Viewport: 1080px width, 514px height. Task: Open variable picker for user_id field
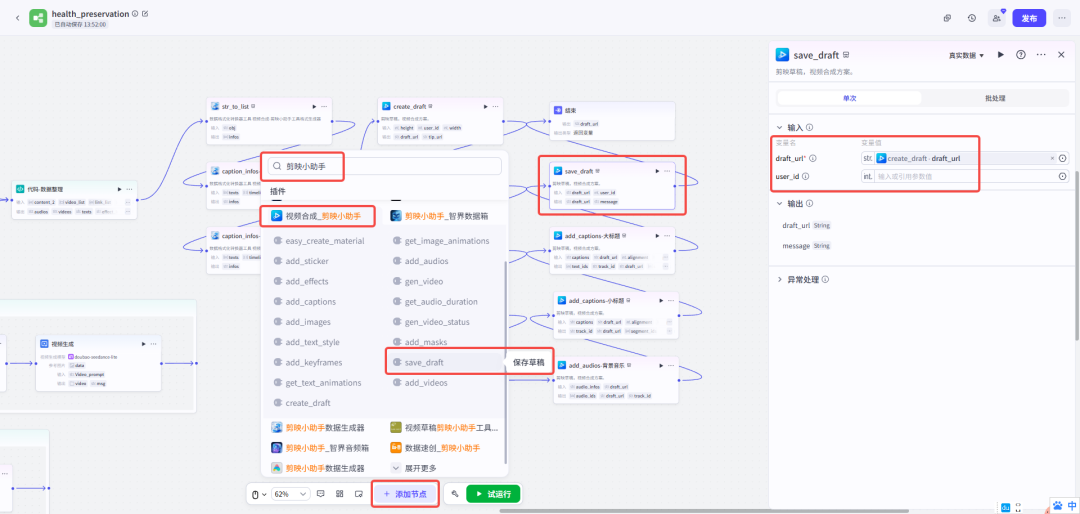pos(1063,176)
